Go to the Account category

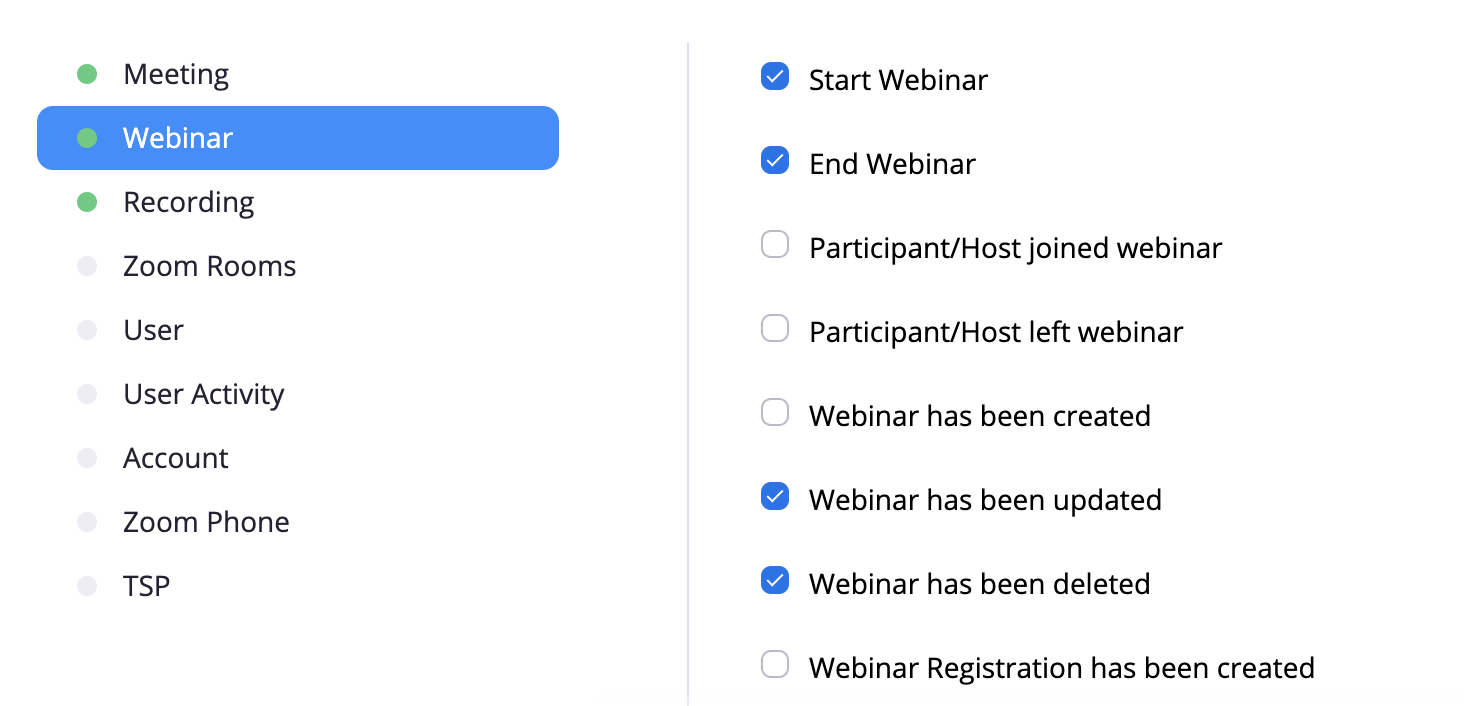point(297,458)
